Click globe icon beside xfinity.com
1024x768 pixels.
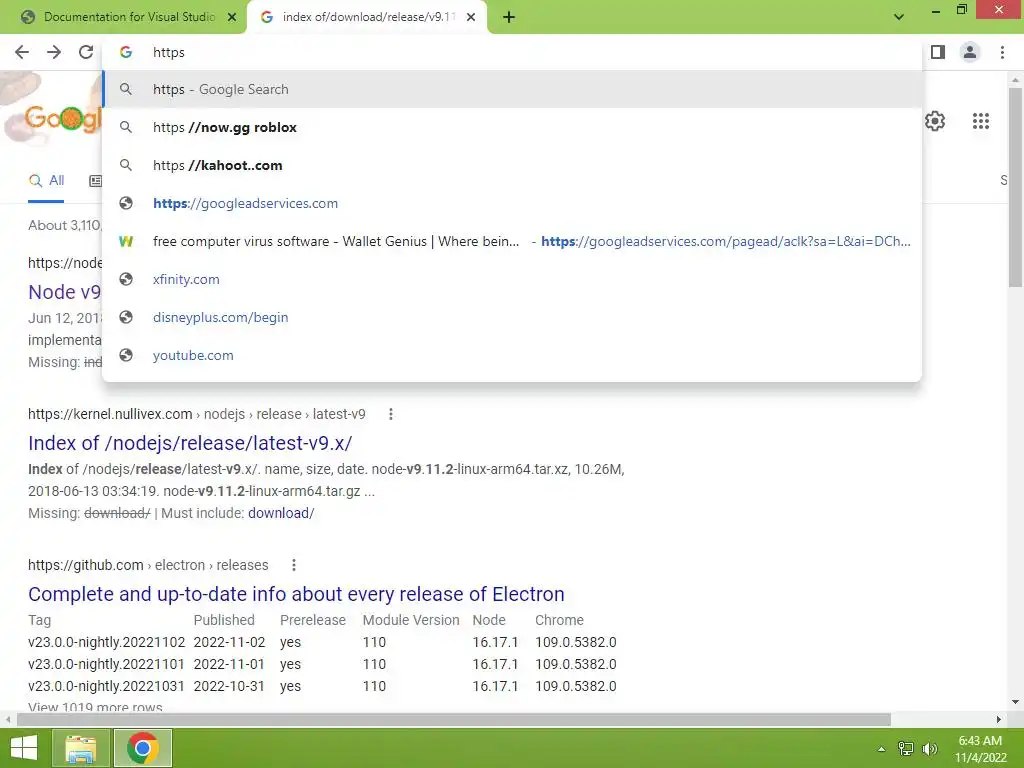pos(126,279)
